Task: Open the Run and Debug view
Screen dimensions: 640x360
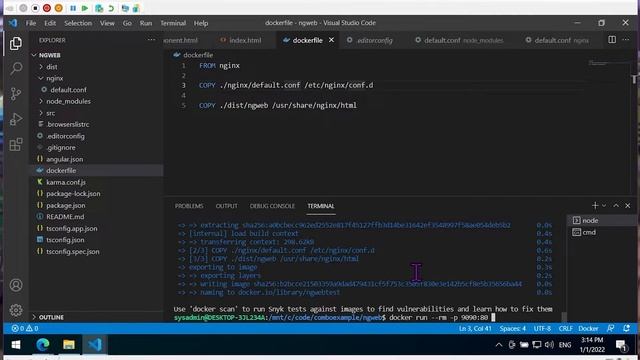Action: click(x=16, y=119)
